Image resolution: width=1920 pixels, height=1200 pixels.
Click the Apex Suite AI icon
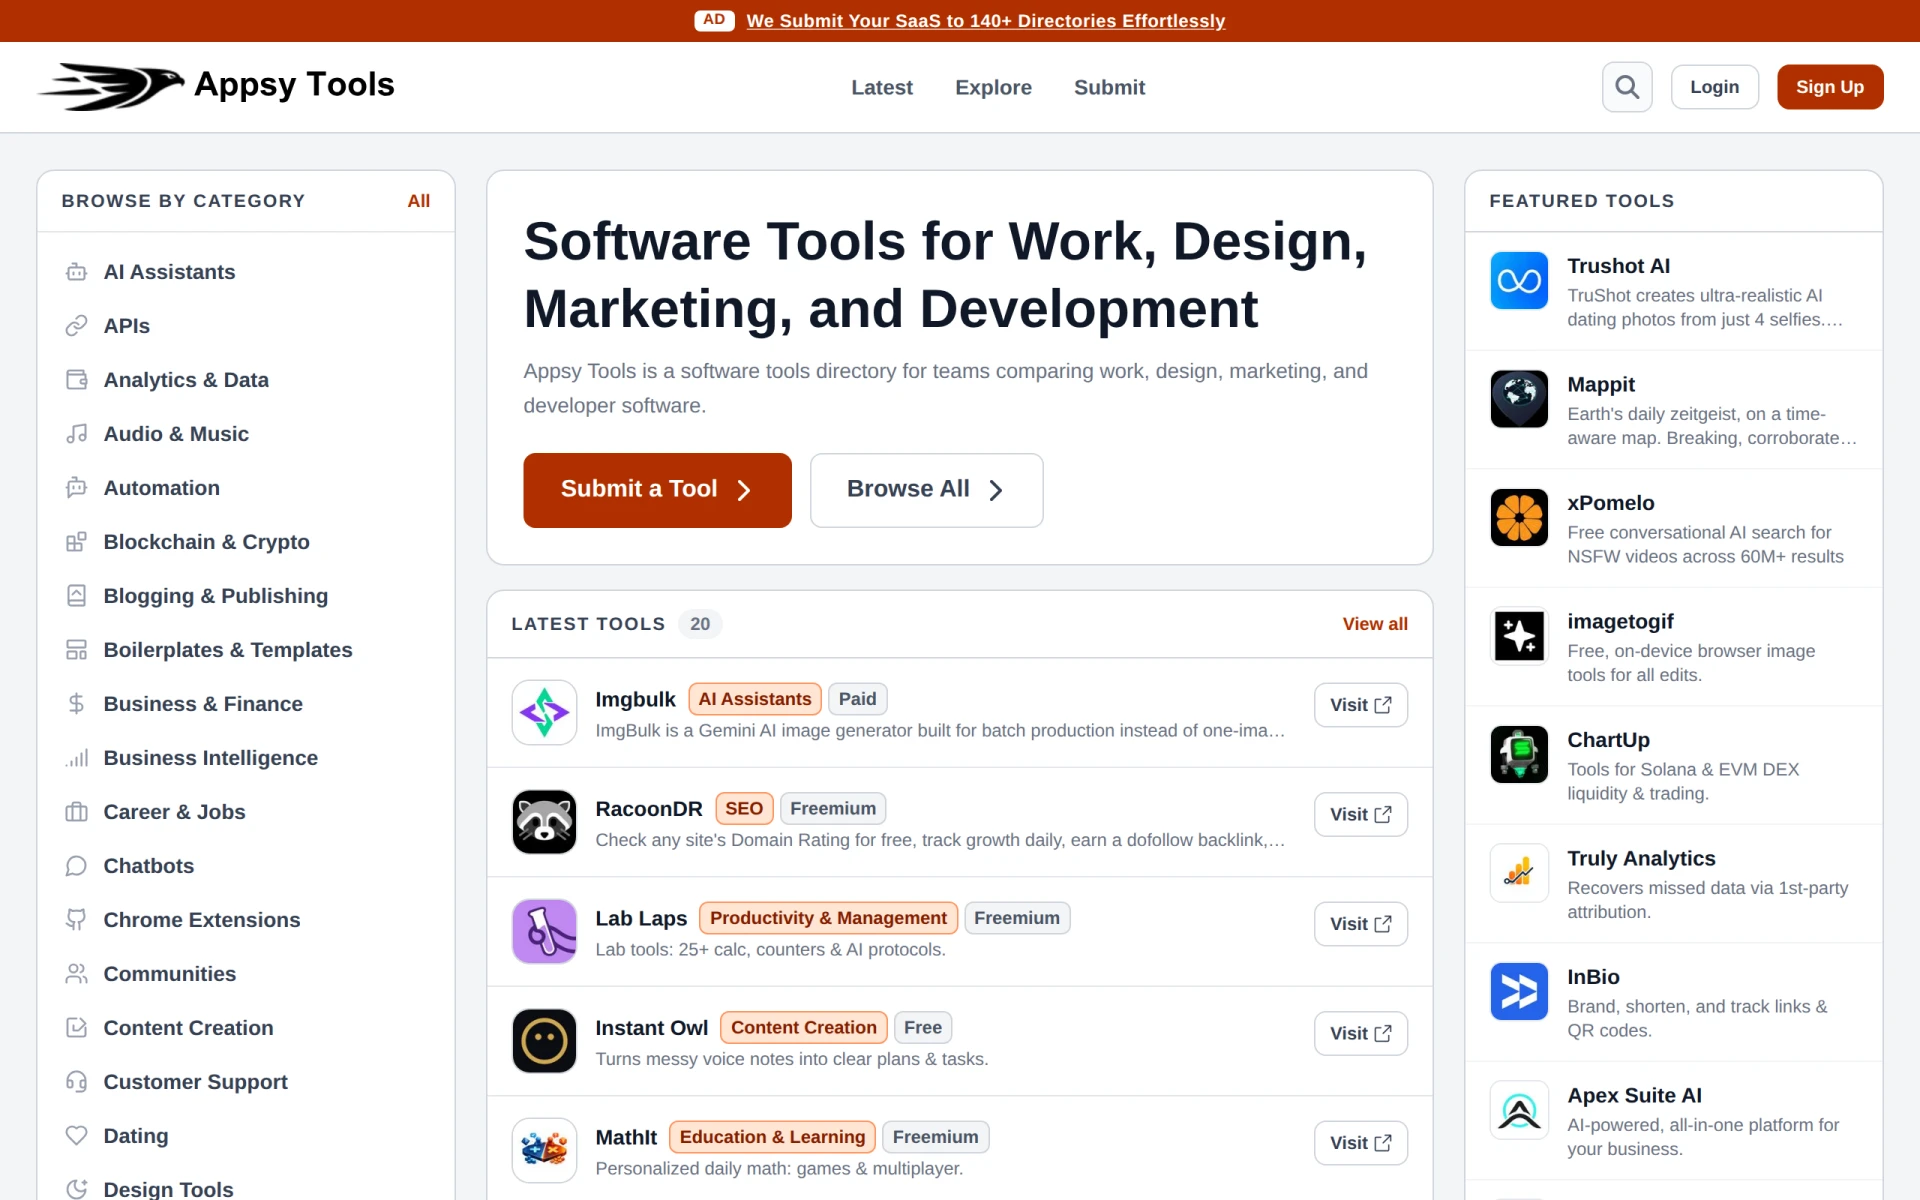[x=1519, y=1110]
